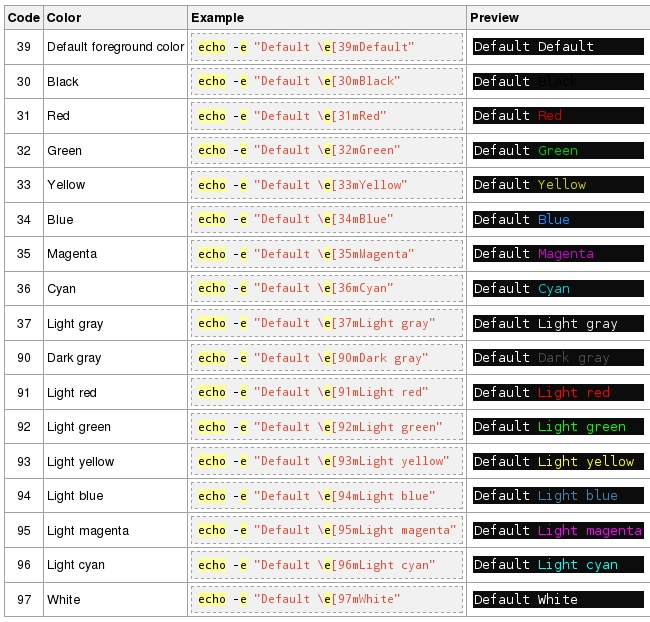
Task: Select code cell 93
Action: click(24, 462)
